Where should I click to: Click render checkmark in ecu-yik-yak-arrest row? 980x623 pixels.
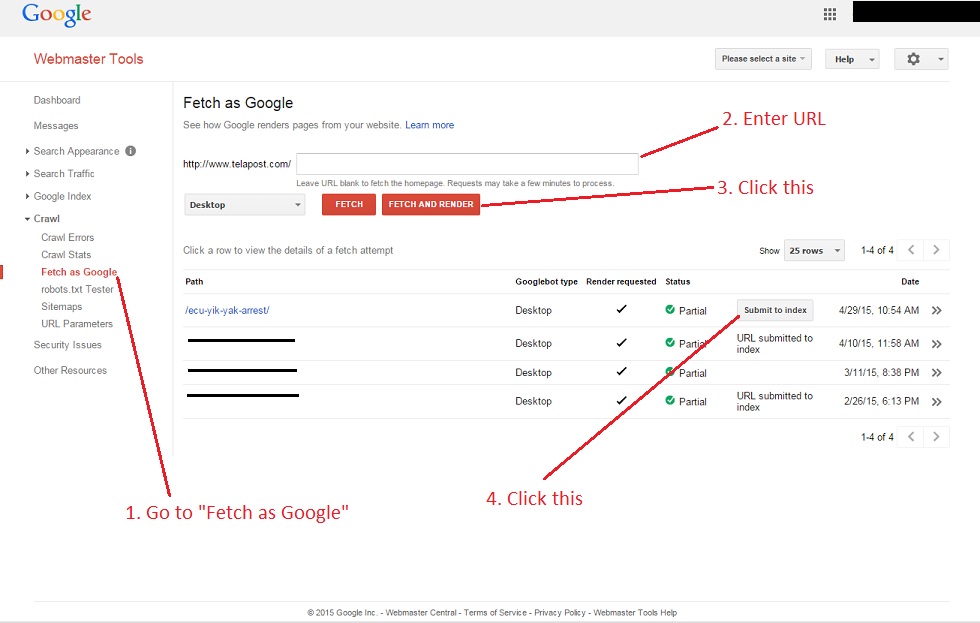click(621, 309)
